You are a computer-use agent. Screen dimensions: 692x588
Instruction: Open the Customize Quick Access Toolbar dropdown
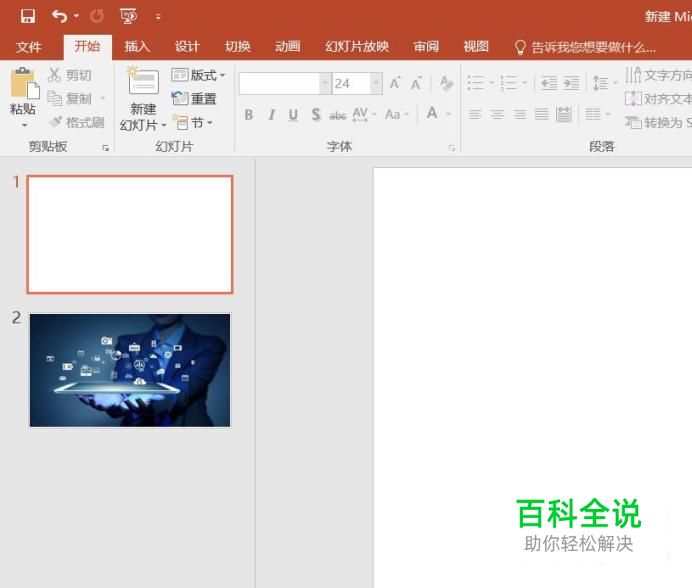(158, 17)
